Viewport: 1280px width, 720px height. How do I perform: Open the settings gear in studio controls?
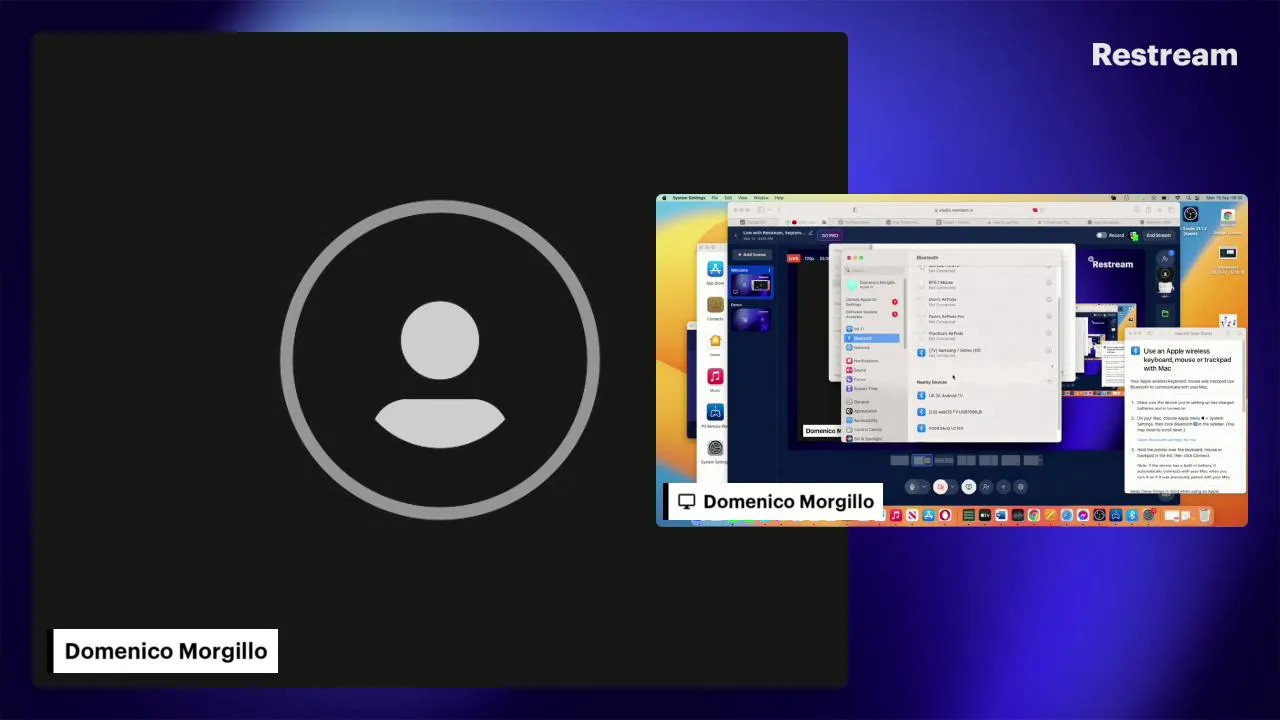coord(1021,487)
